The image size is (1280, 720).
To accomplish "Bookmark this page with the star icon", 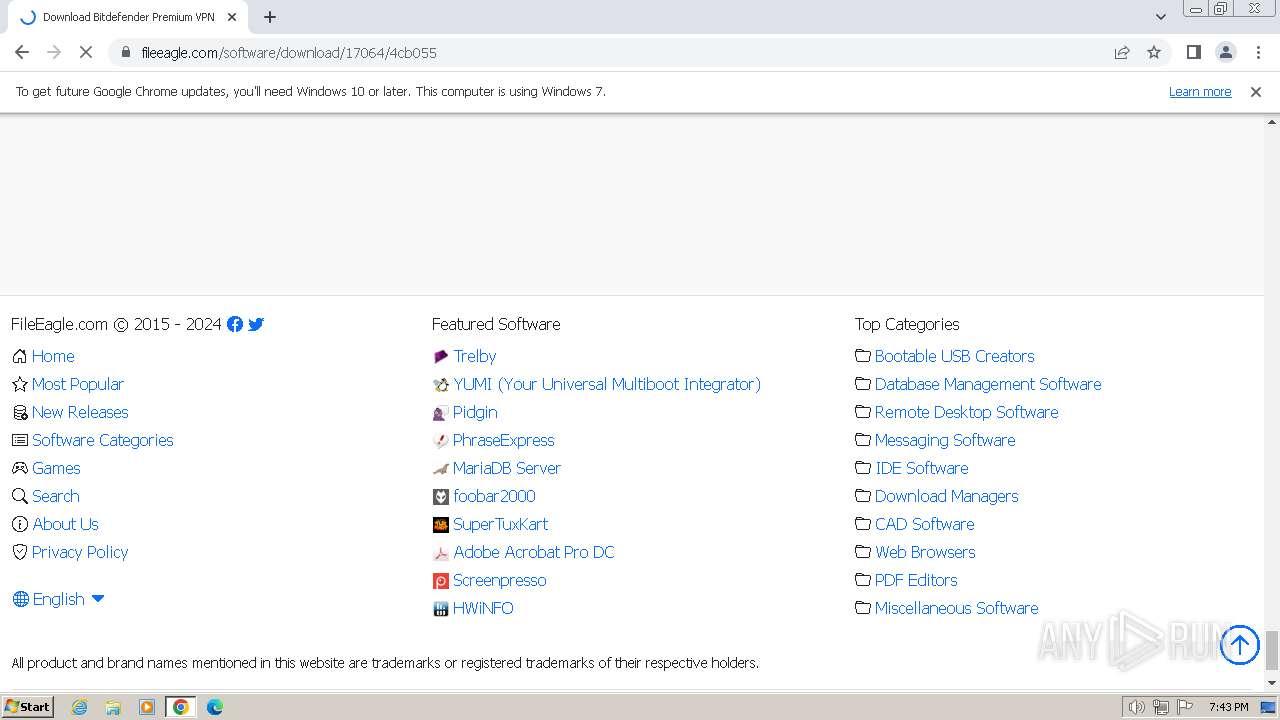I will pyautogui.click(x=1154, y=52).
